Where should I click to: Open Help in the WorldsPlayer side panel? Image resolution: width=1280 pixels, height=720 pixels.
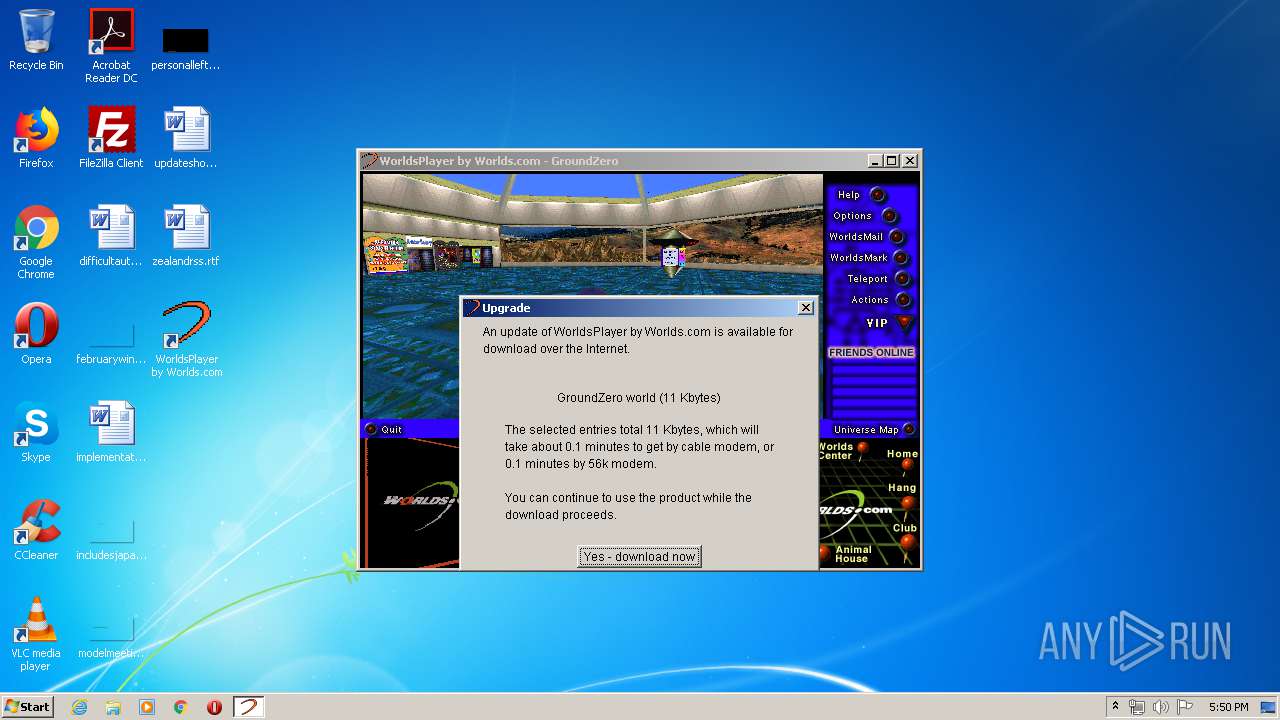pos(861,195)
